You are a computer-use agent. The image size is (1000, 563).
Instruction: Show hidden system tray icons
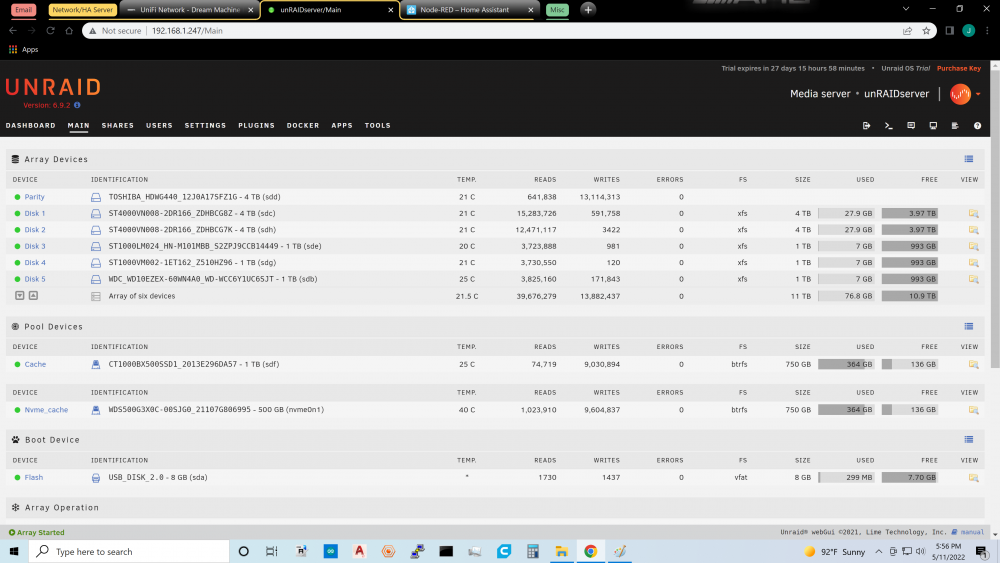(x=879, y=552)
